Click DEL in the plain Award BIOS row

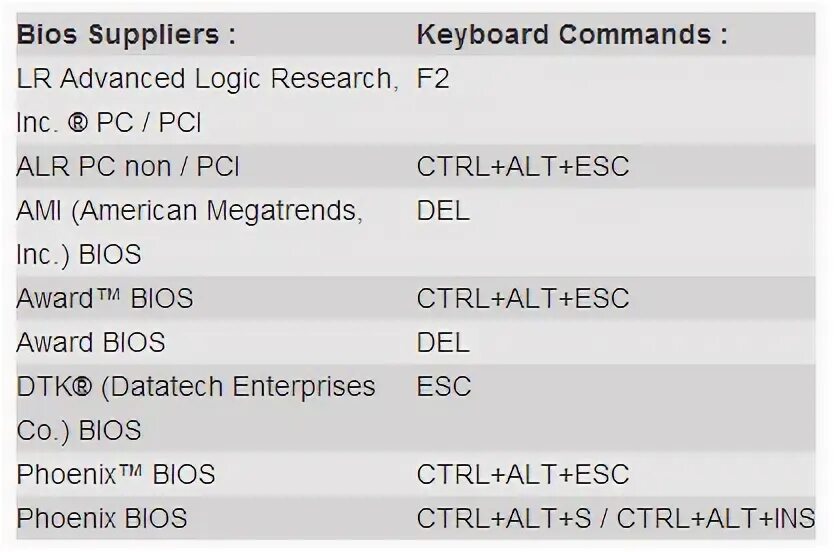442,342
